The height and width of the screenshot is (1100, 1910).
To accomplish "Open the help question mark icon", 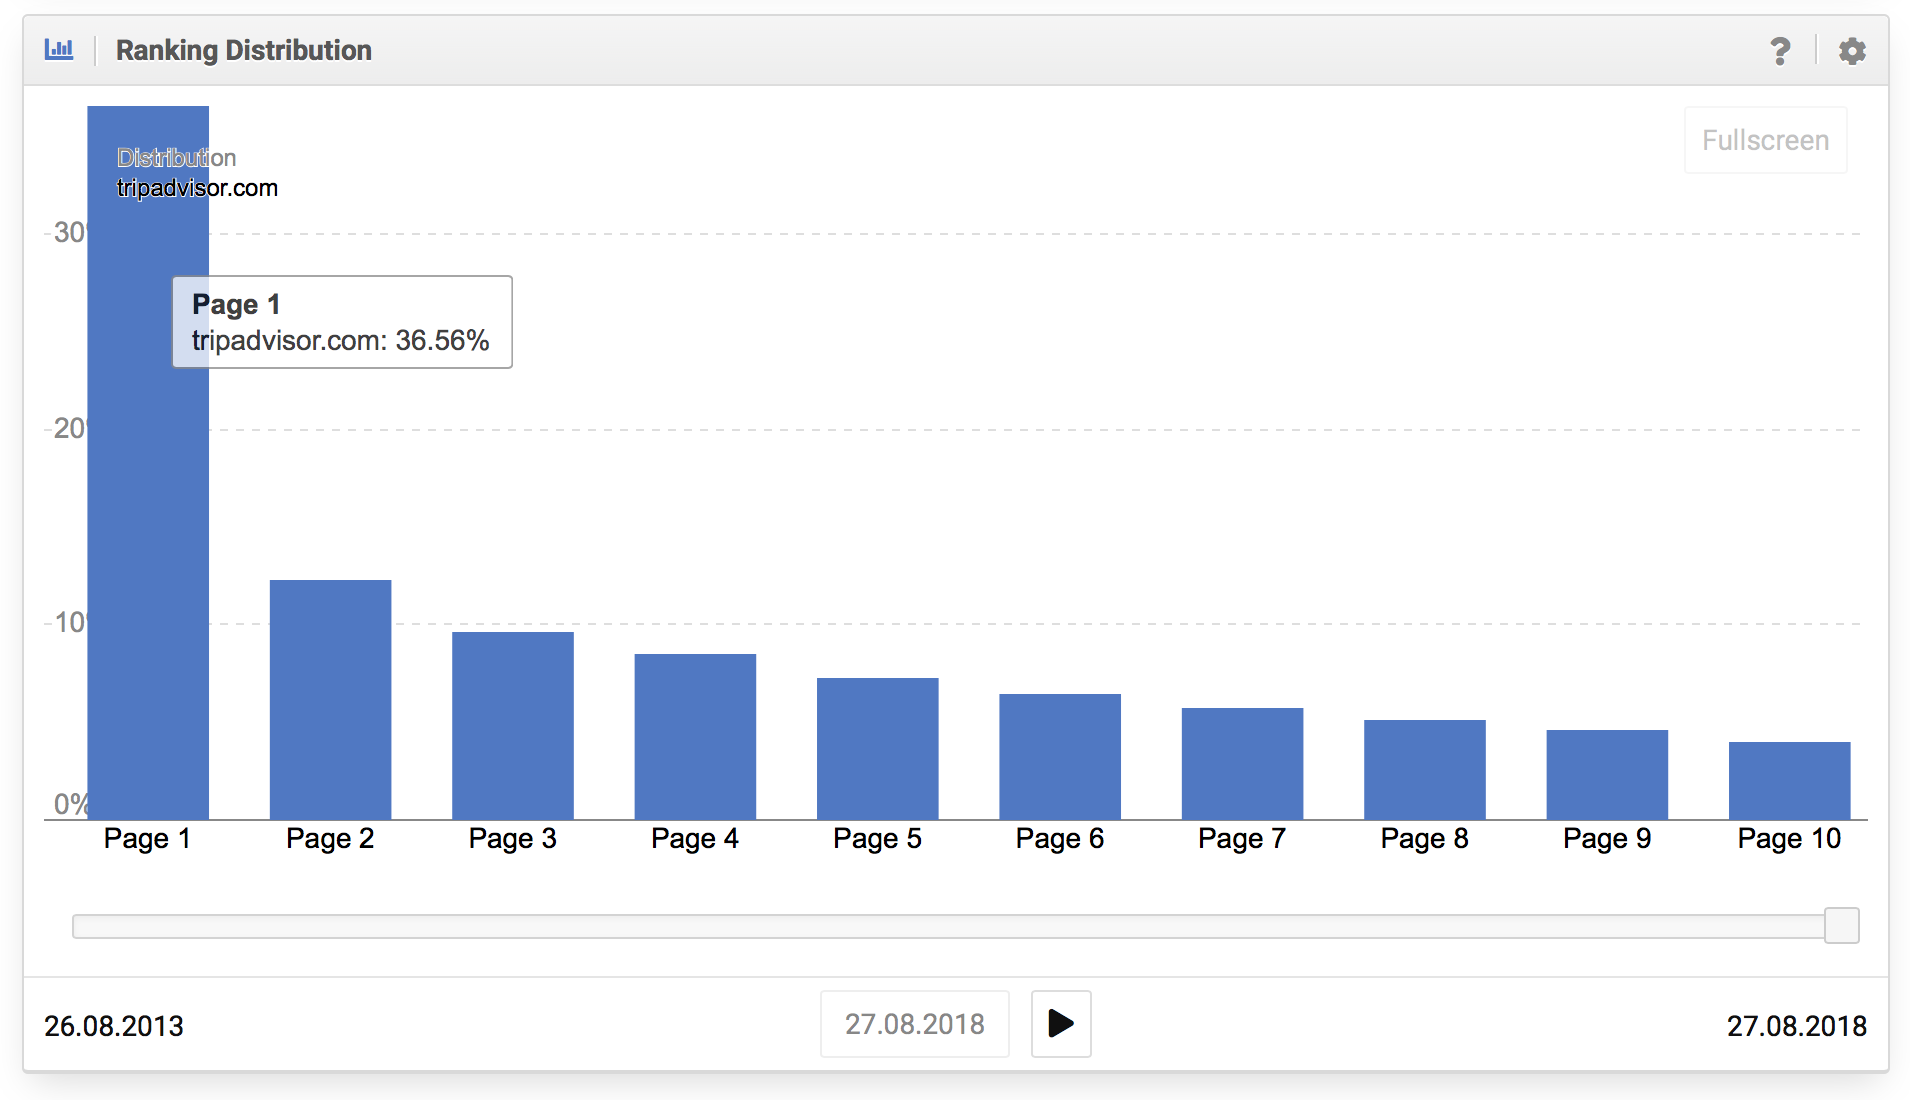I will 1780,51.
